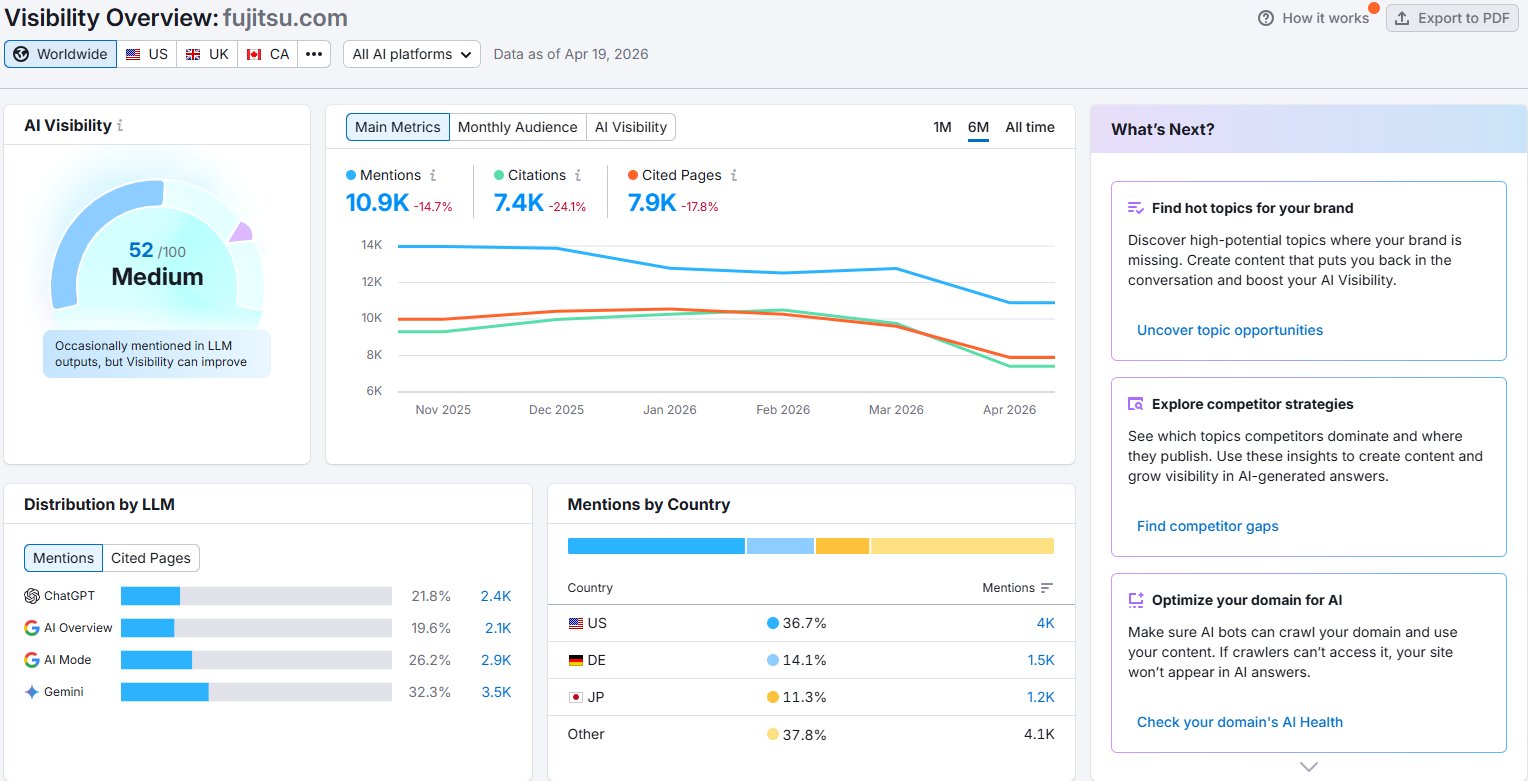Click the Other country row
The width and height of the screenshot is (1528, 781).
(811, 734)
